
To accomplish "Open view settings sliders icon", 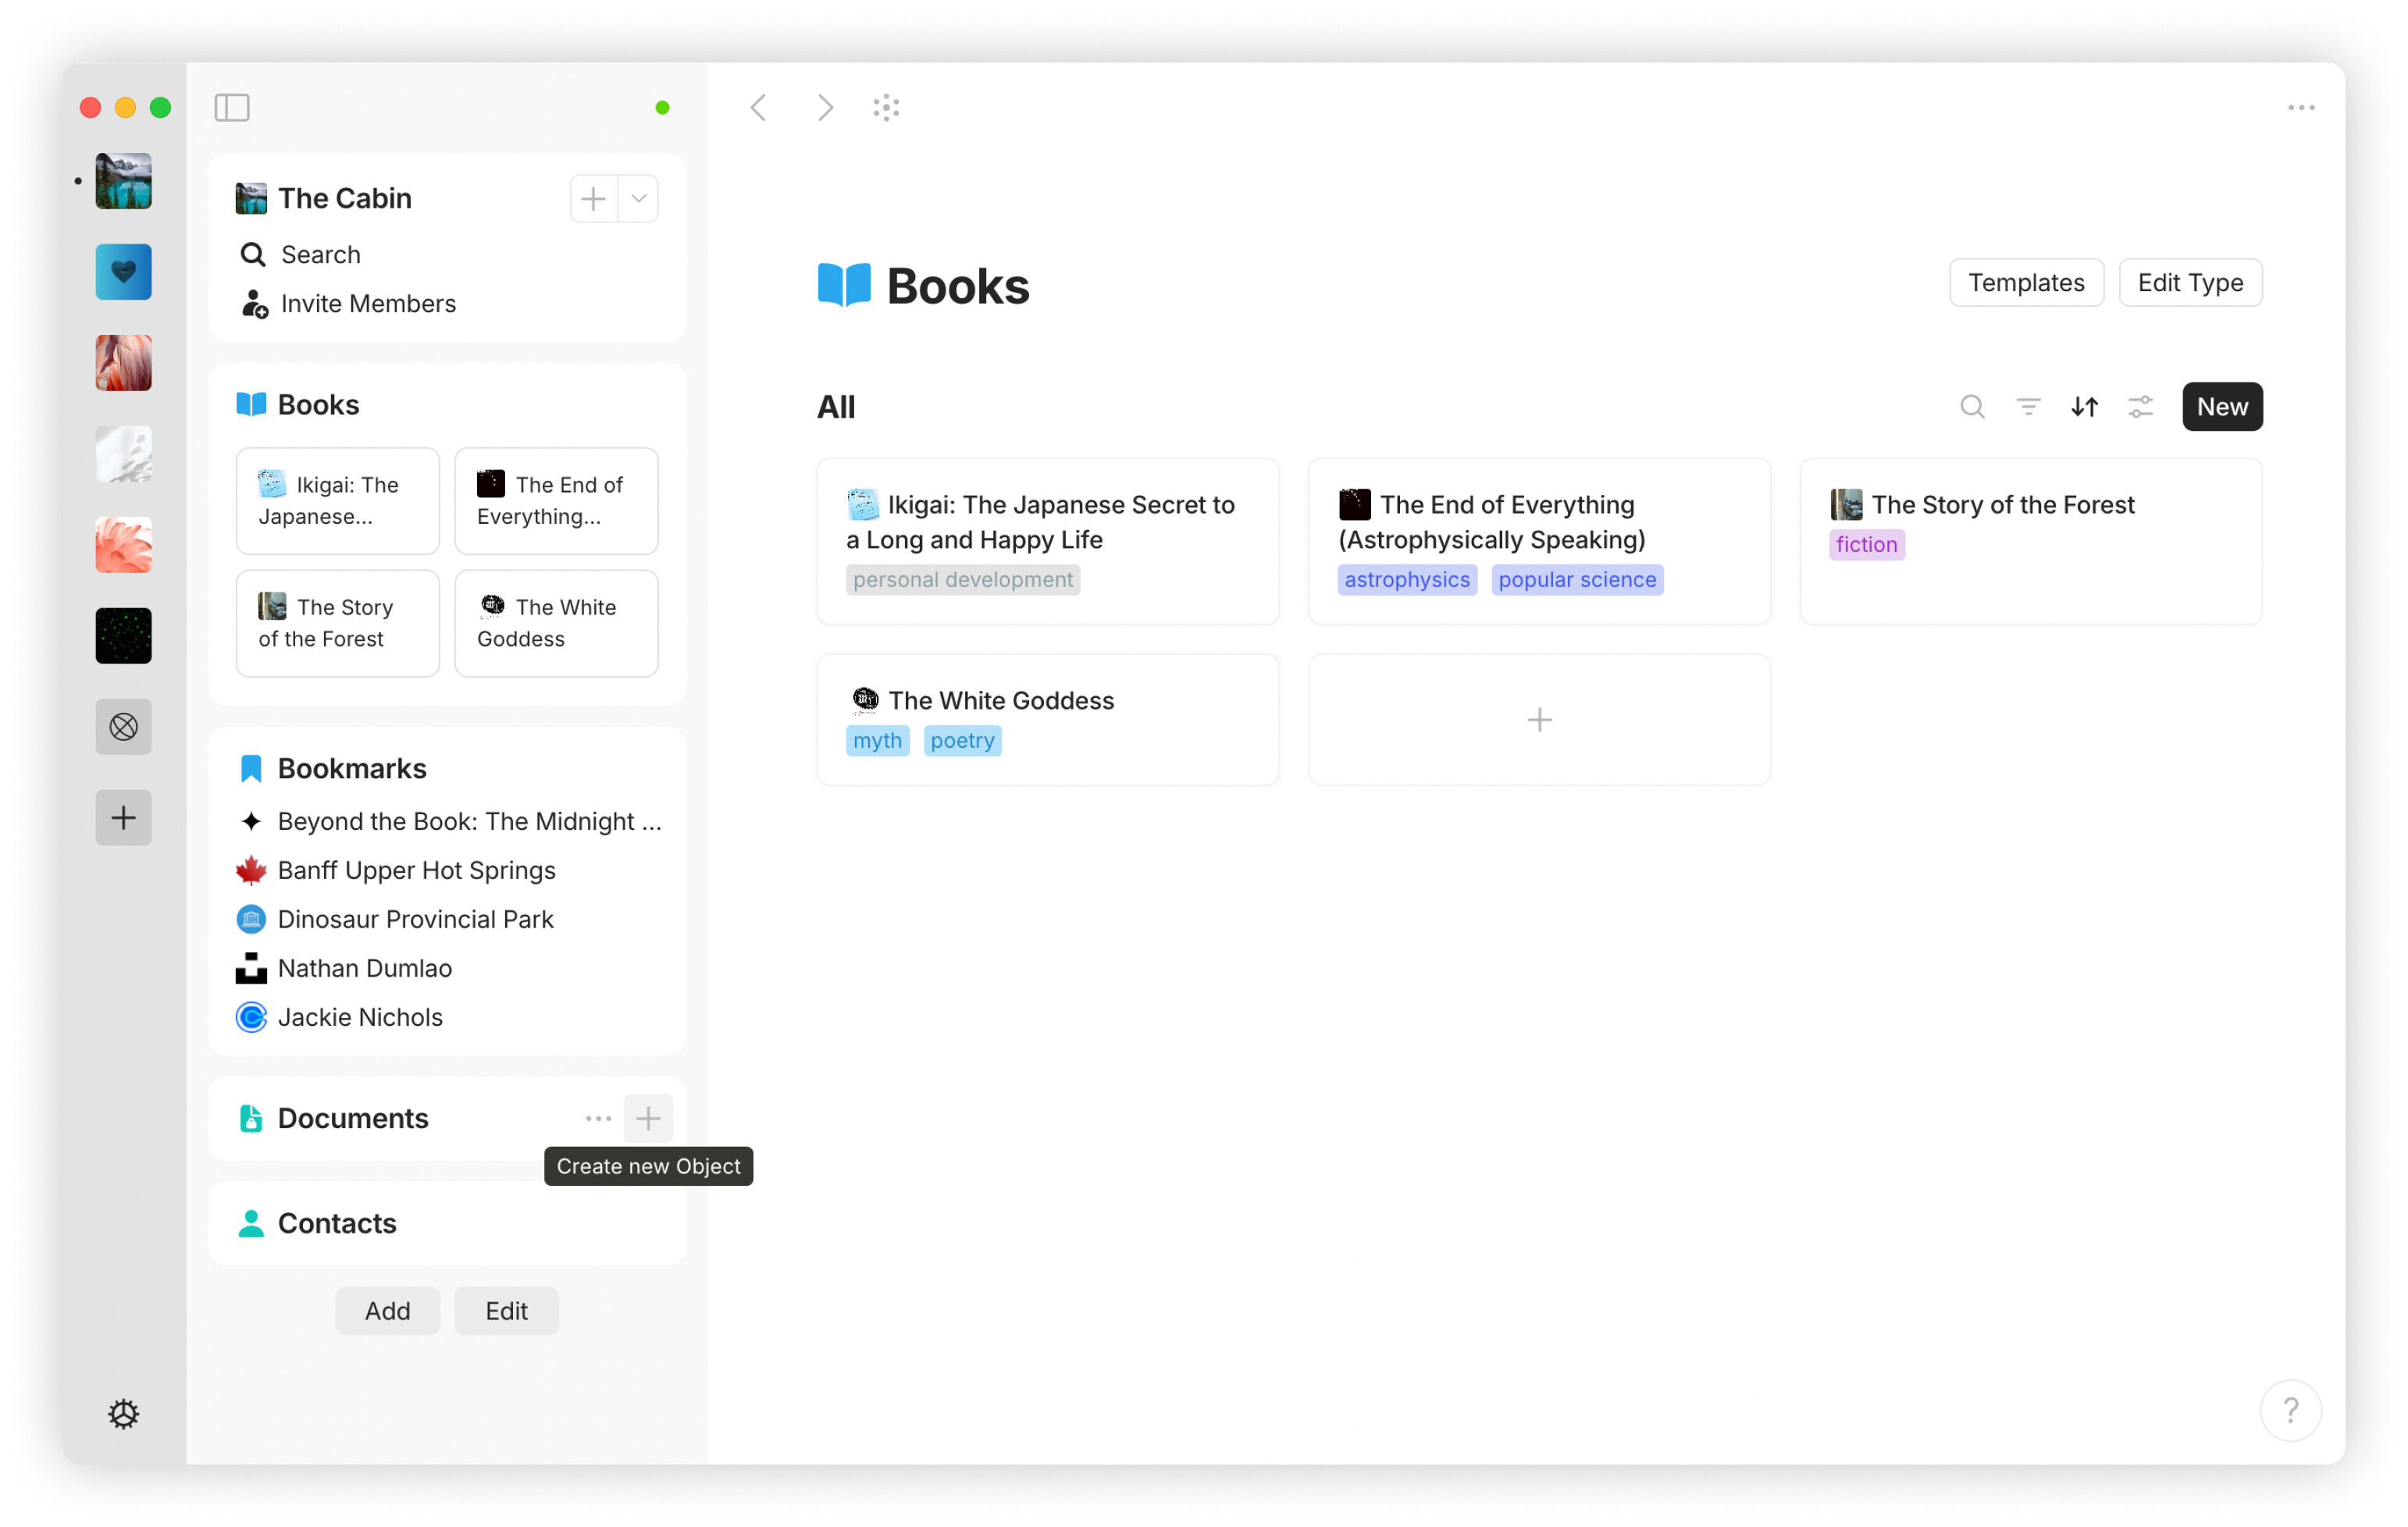I will click(2140, 407).
